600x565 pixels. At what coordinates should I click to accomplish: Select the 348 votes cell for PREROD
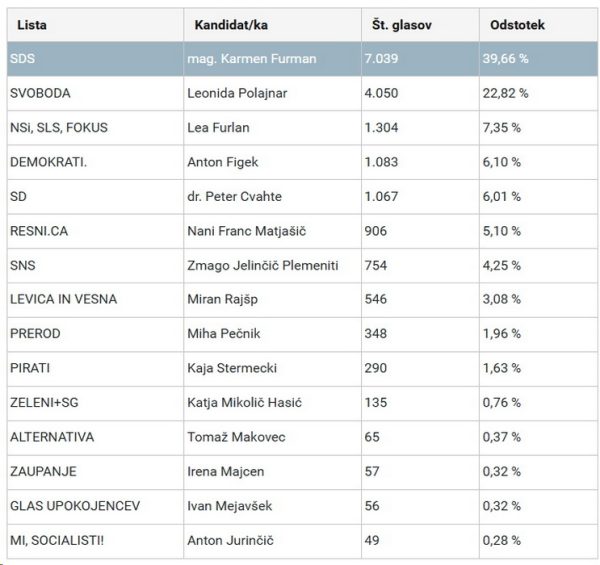pyautogui.click(x=379, y=334)
